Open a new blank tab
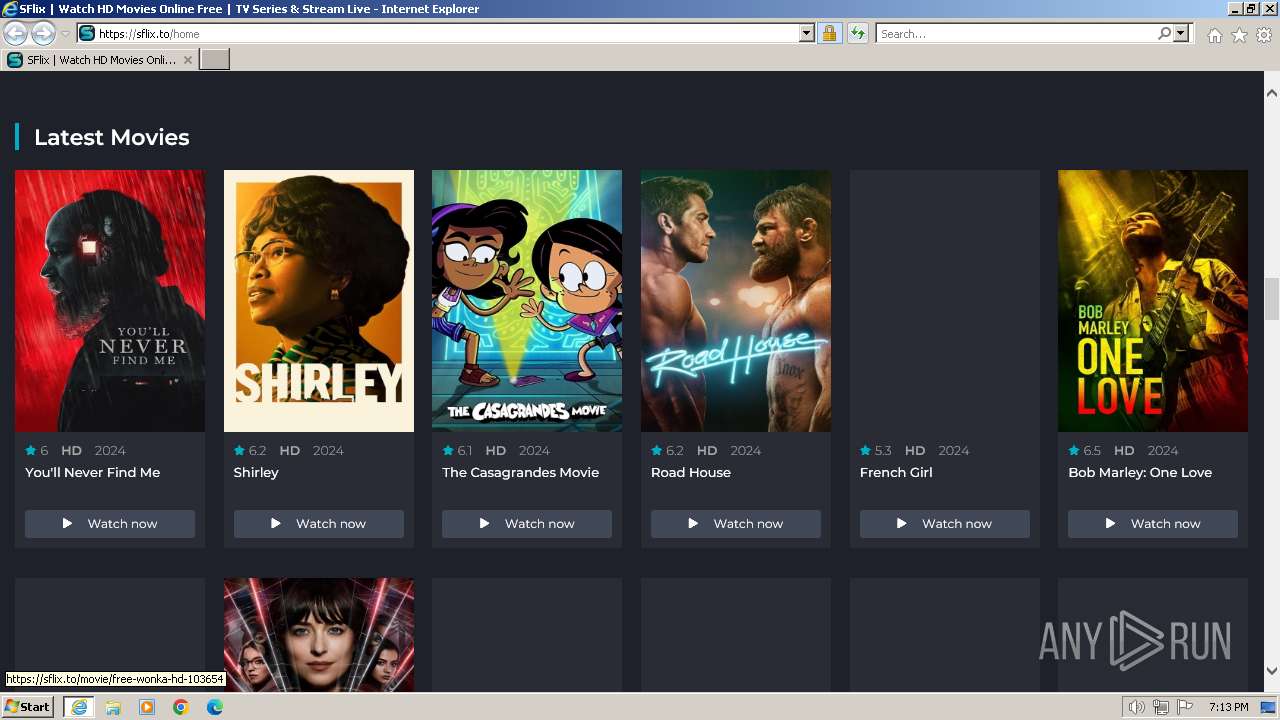This screenshot has height=720, width=1280. coord(215,60)
